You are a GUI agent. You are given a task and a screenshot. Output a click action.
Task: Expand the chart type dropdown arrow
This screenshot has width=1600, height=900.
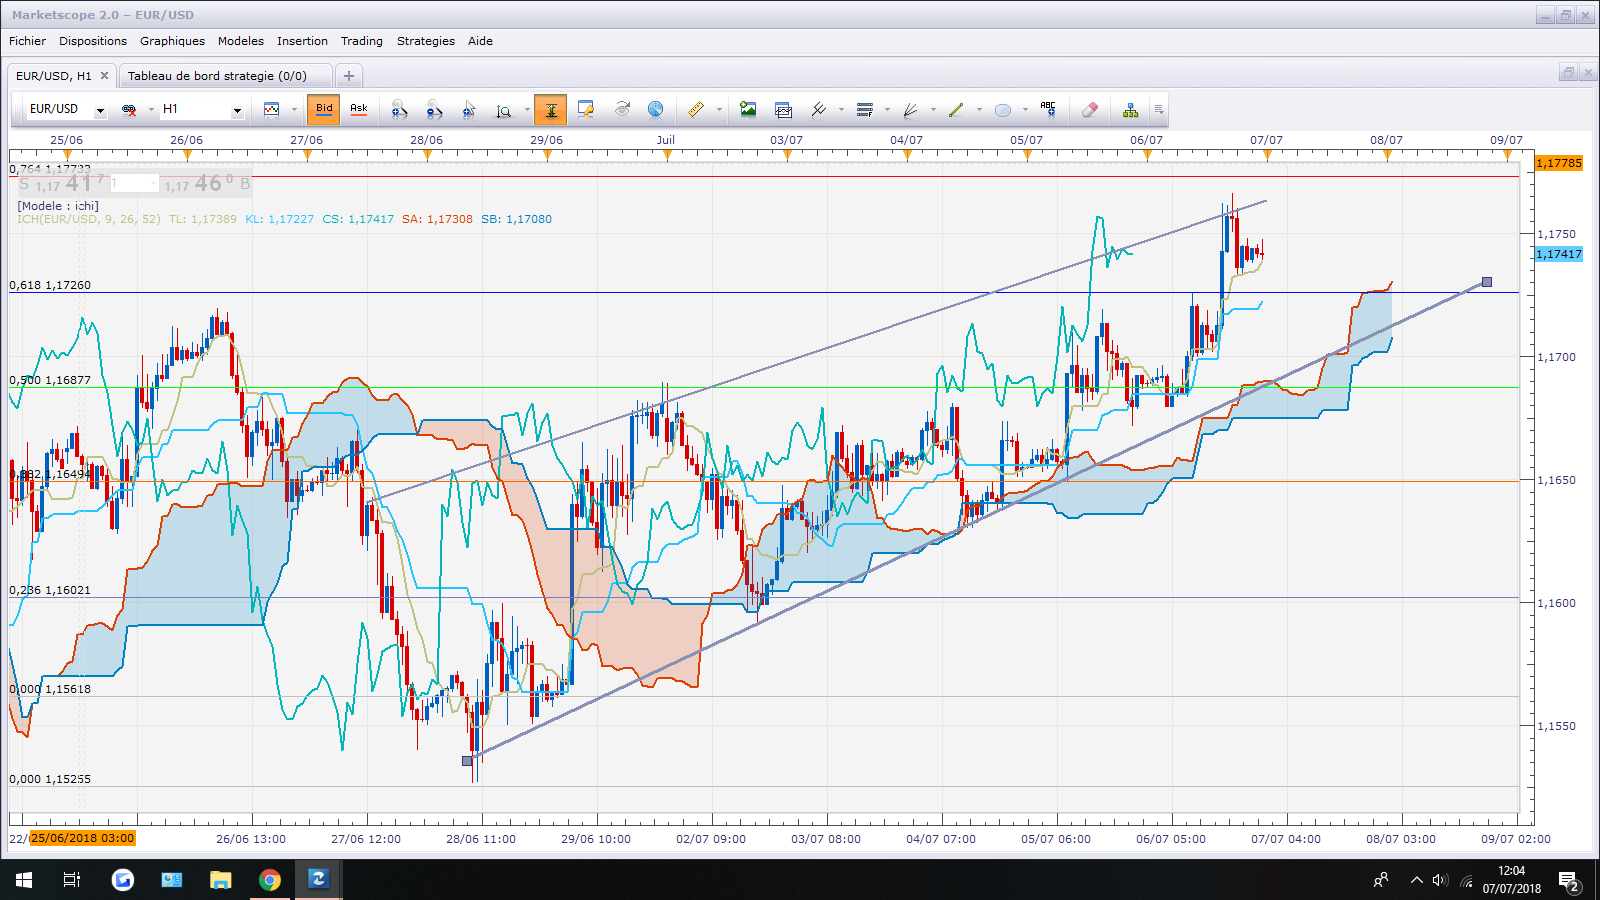(294, 110)
